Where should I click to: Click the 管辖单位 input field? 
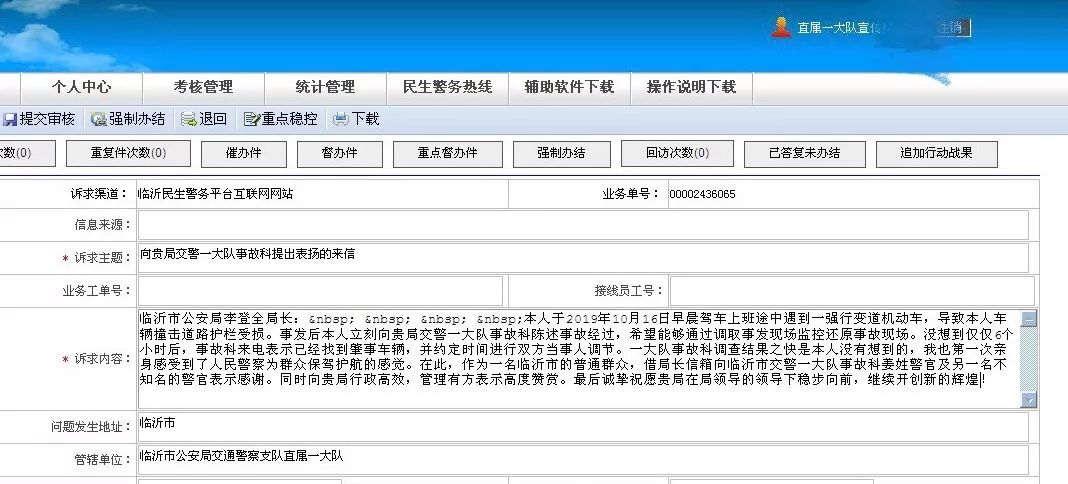tap(583, 459)
